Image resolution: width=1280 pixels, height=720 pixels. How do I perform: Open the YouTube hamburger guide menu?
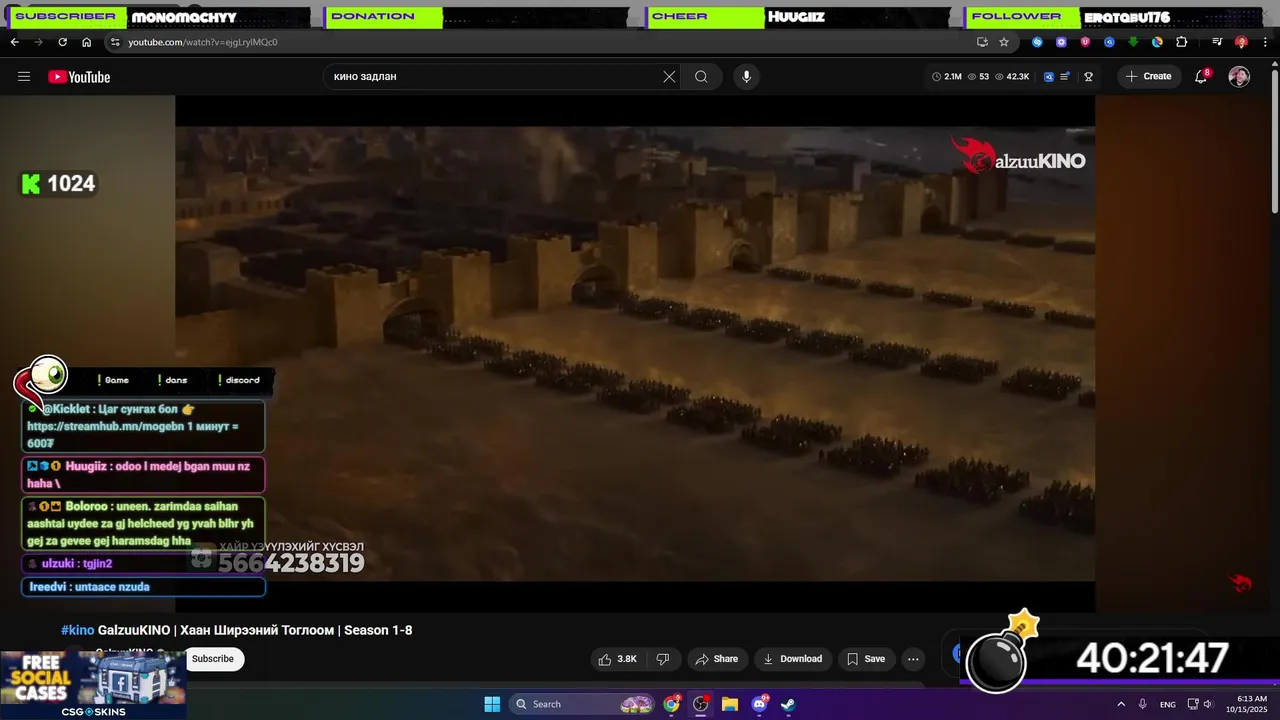pos(24,77)
